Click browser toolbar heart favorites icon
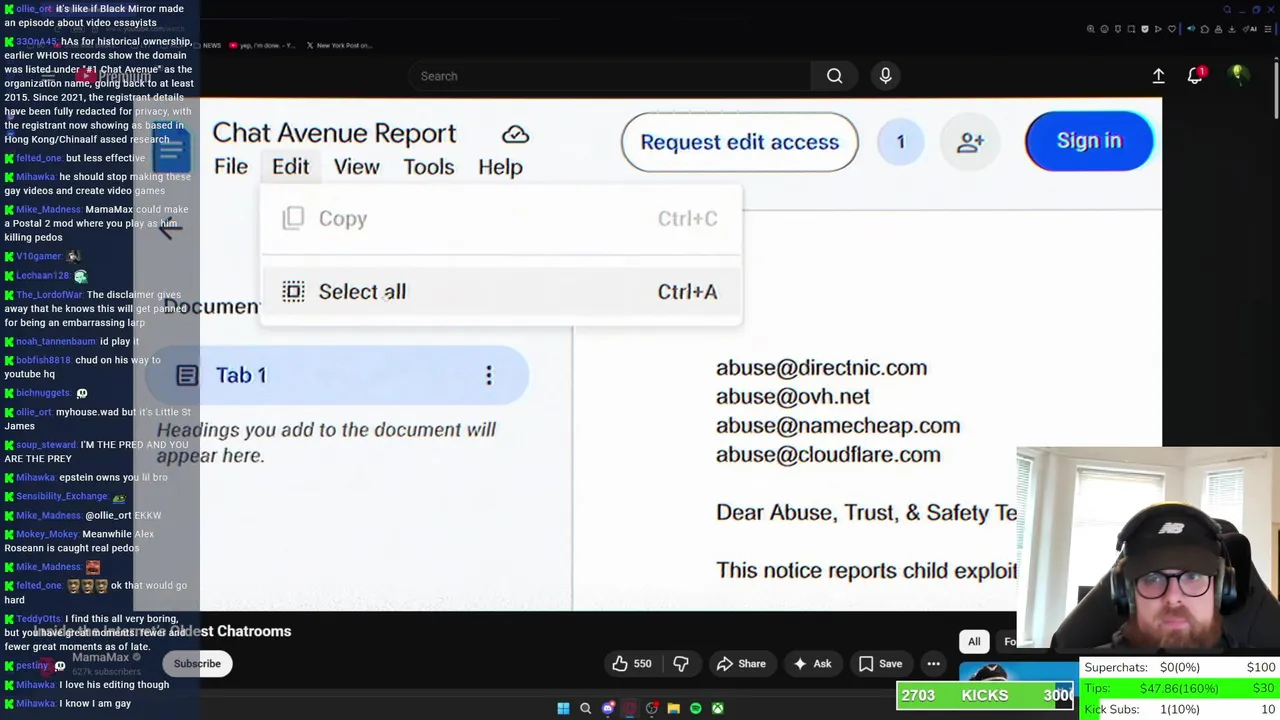 point(1172,29)
